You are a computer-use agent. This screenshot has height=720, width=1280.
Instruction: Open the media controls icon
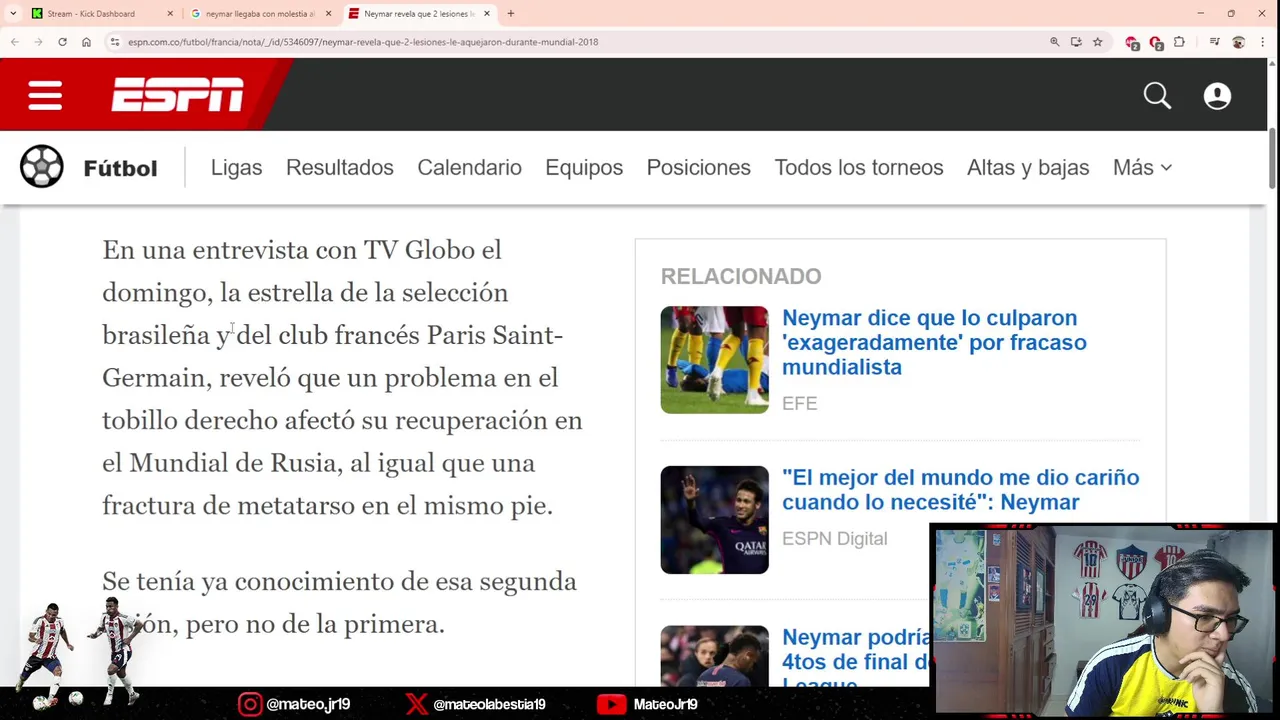coord(1214,42)
